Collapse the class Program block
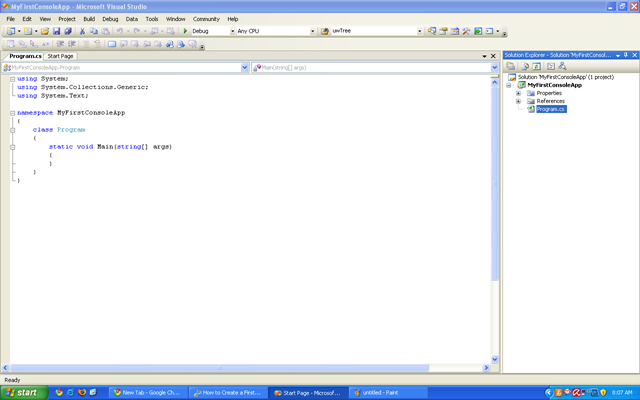640x400 pixels. click(13, 130)
